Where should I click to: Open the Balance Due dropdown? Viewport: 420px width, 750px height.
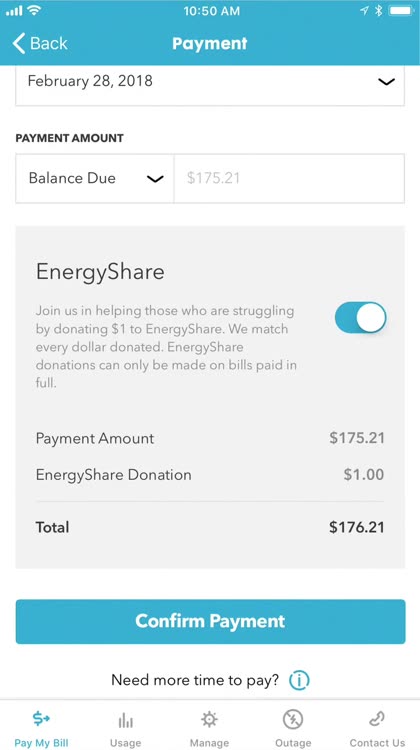click(95, 178)
